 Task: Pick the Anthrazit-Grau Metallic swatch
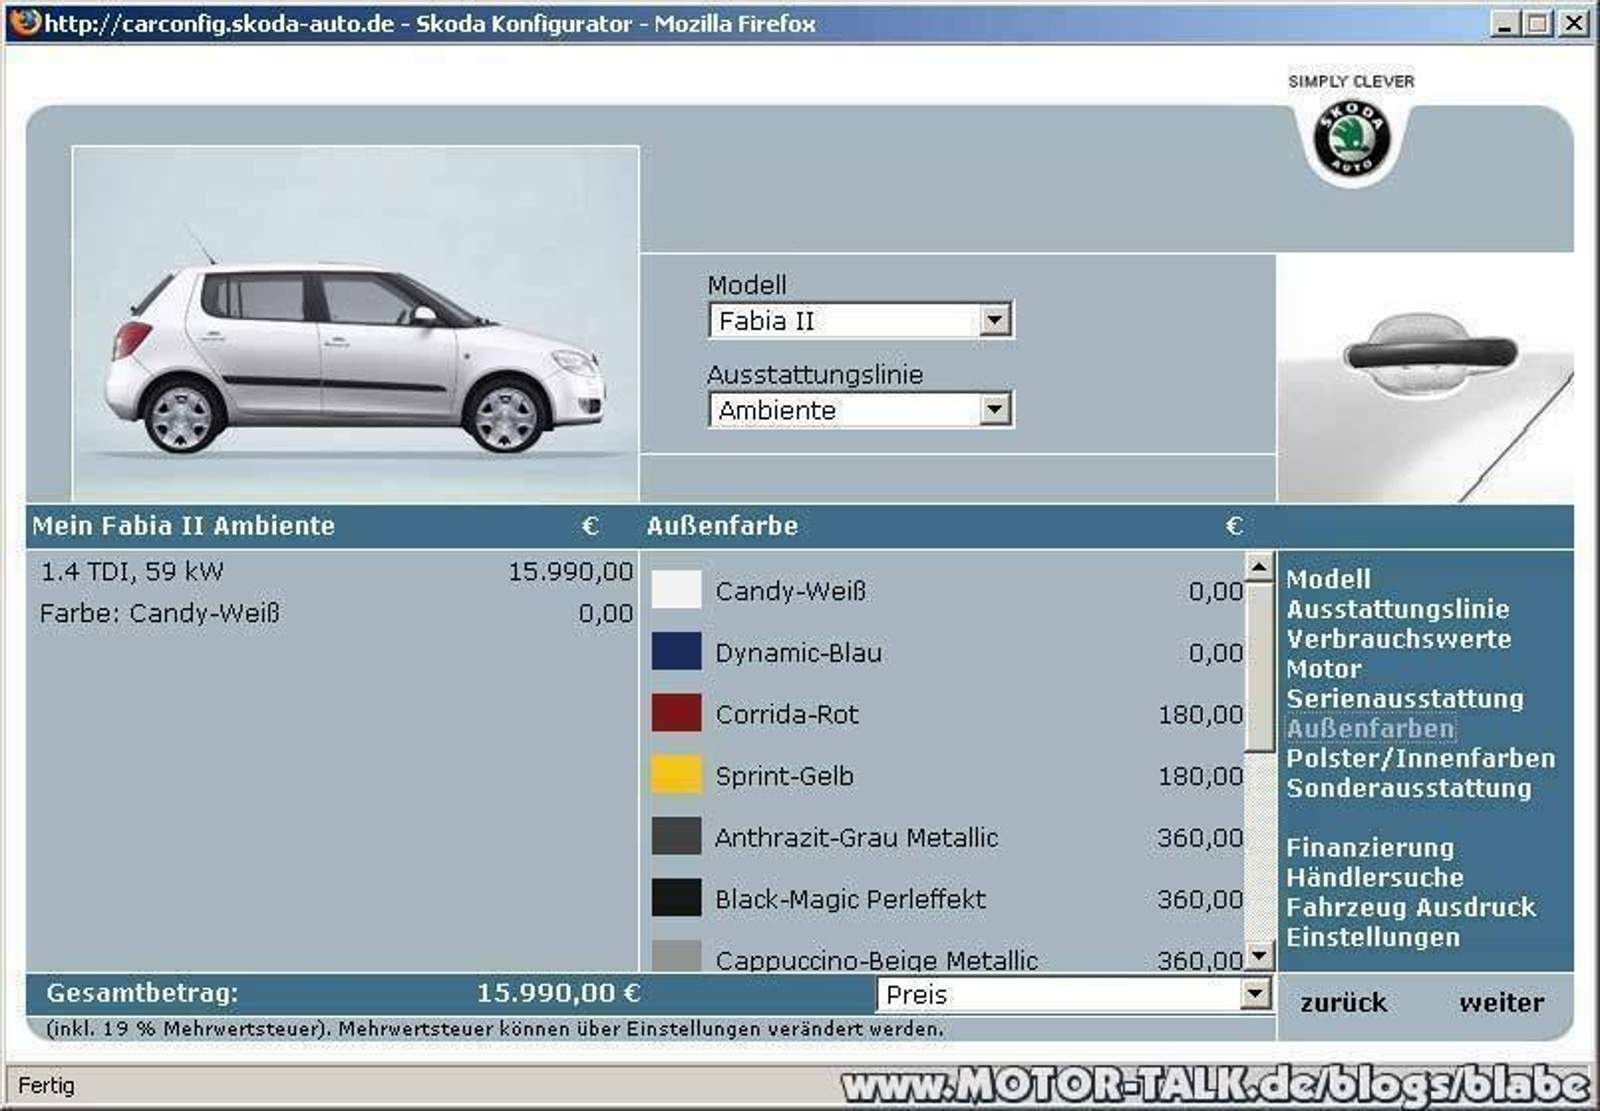pyautogui.click(x=676, y=836)
